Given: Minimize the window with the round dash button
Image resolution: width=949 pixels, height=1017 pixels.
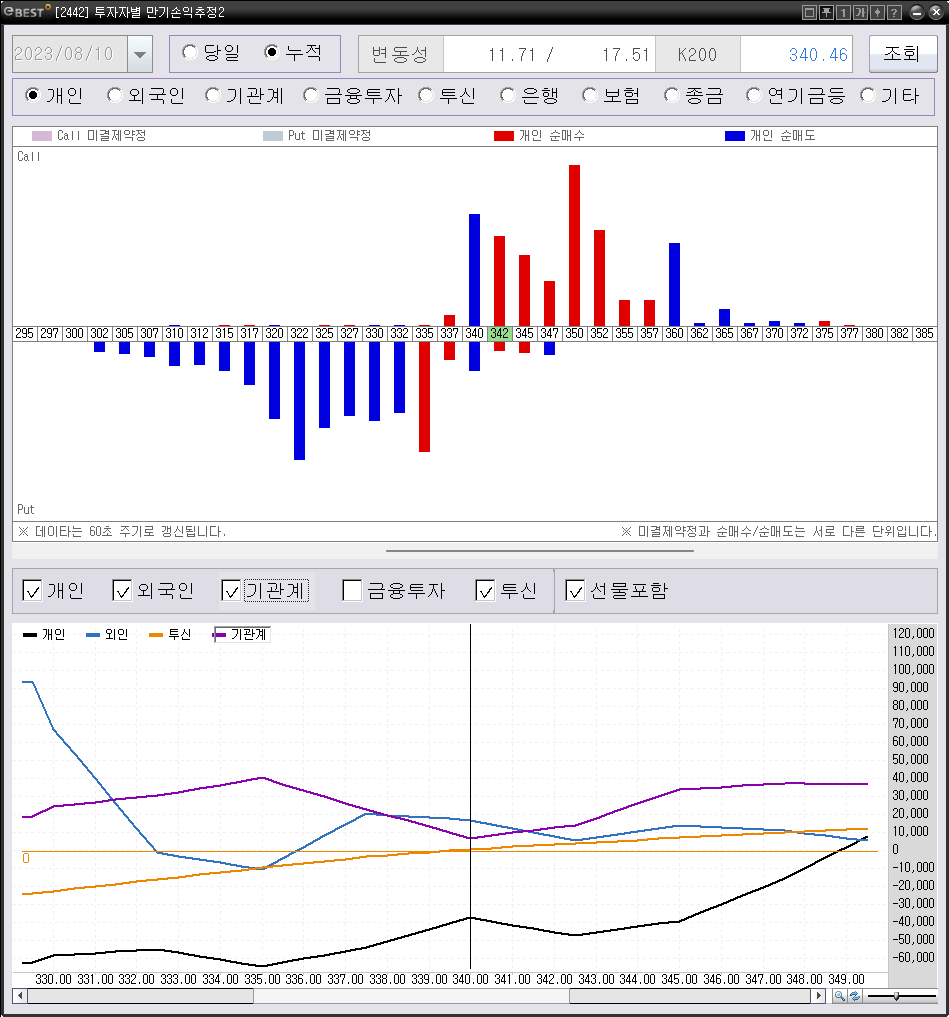Looking at the screenshot, I should 916,12.
